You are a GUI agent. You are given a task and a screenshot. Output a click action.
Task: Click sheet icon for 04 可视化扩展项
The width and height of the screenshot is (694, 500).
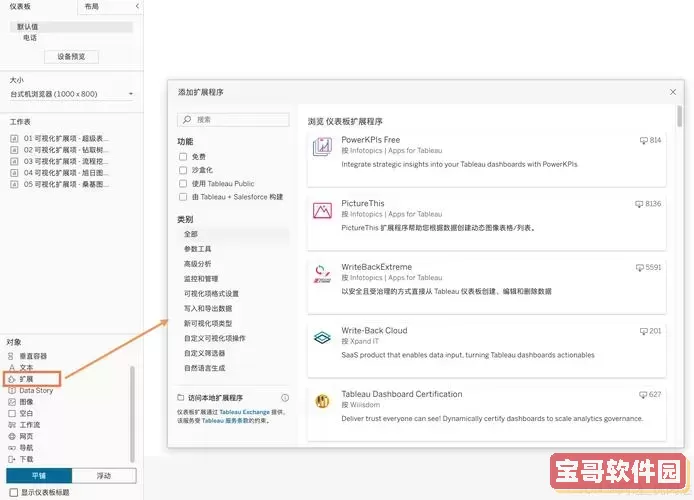(14, 173)
